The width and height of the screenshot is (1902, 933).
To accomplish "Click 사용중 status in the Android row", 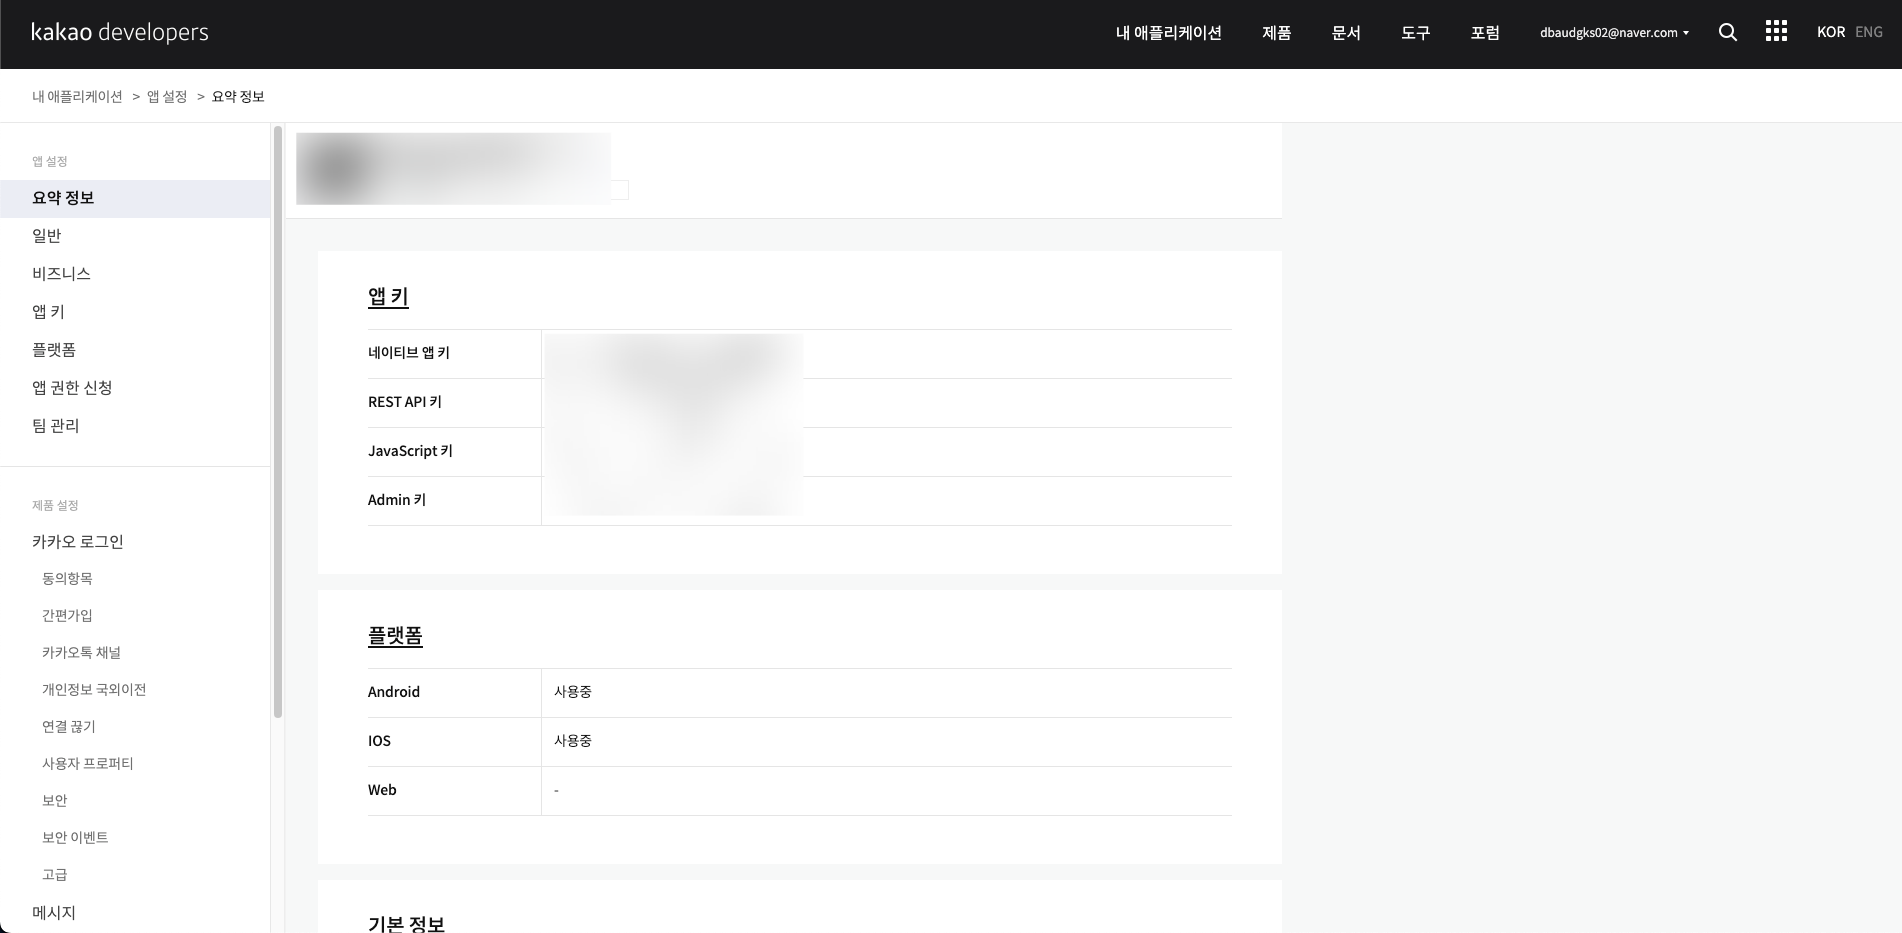I will tap(573, 692).
